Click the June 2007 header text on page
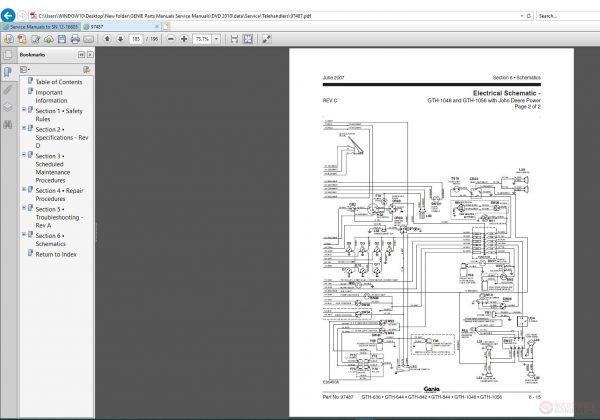This screenshot has width=600, height=420. (333, 78)
